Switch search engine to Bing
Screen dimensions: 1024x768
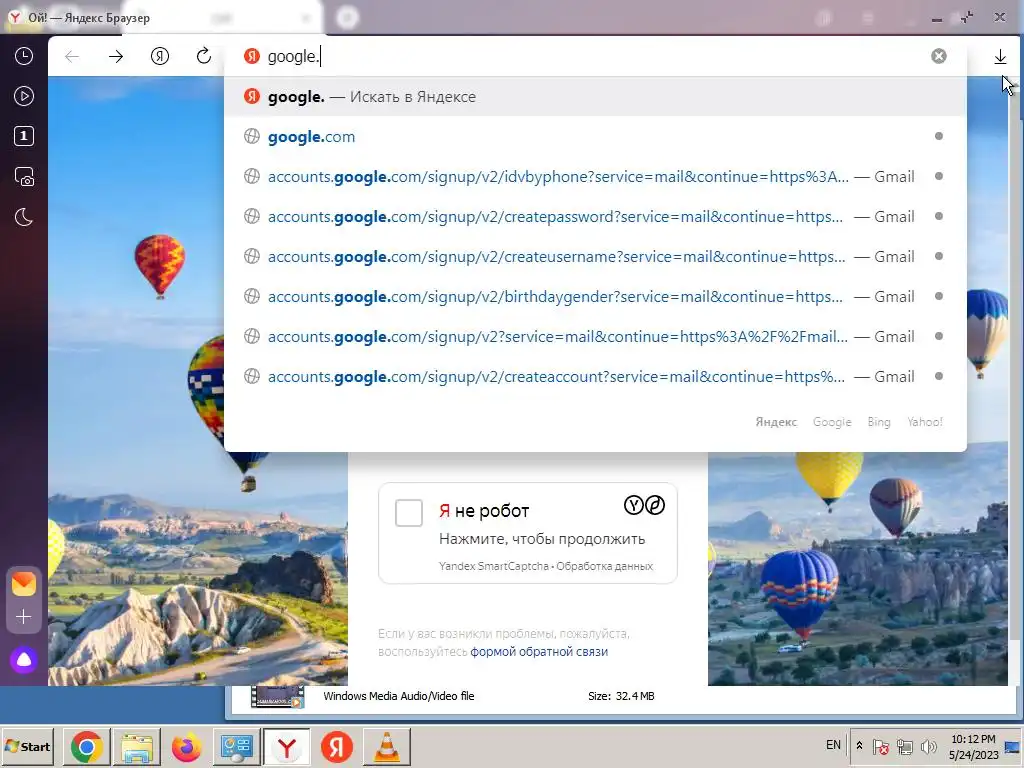pos(879,422)
